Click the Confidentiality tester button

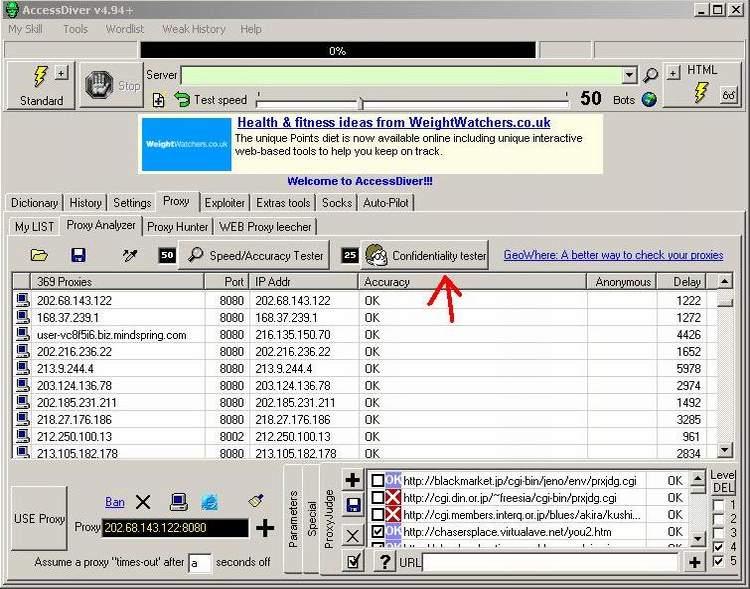click(426, 256)
